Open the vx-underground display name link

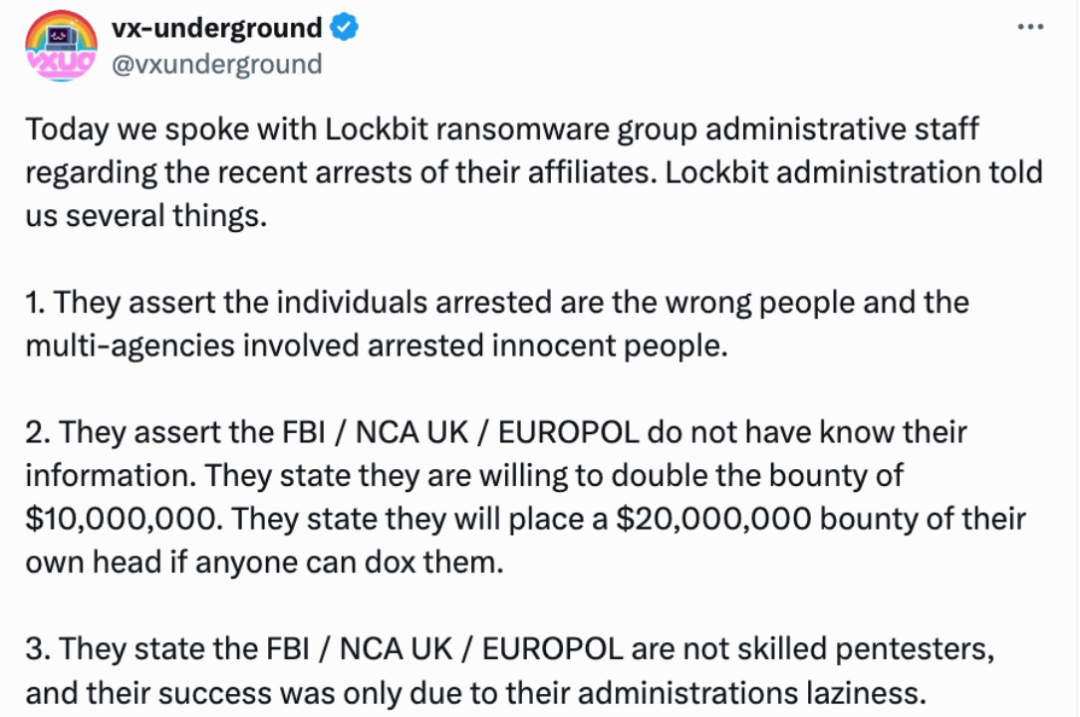tap(217, 28)
